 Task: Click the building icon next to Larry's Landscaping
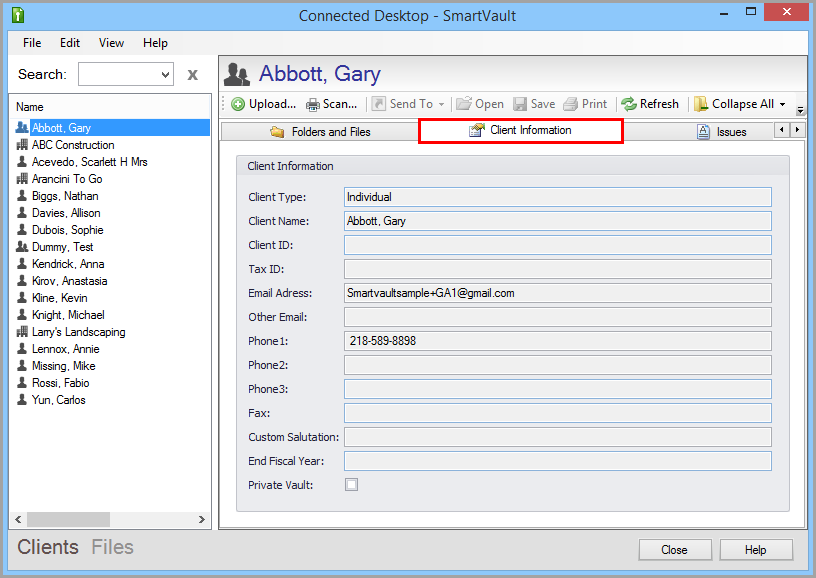tap(22, 331)
